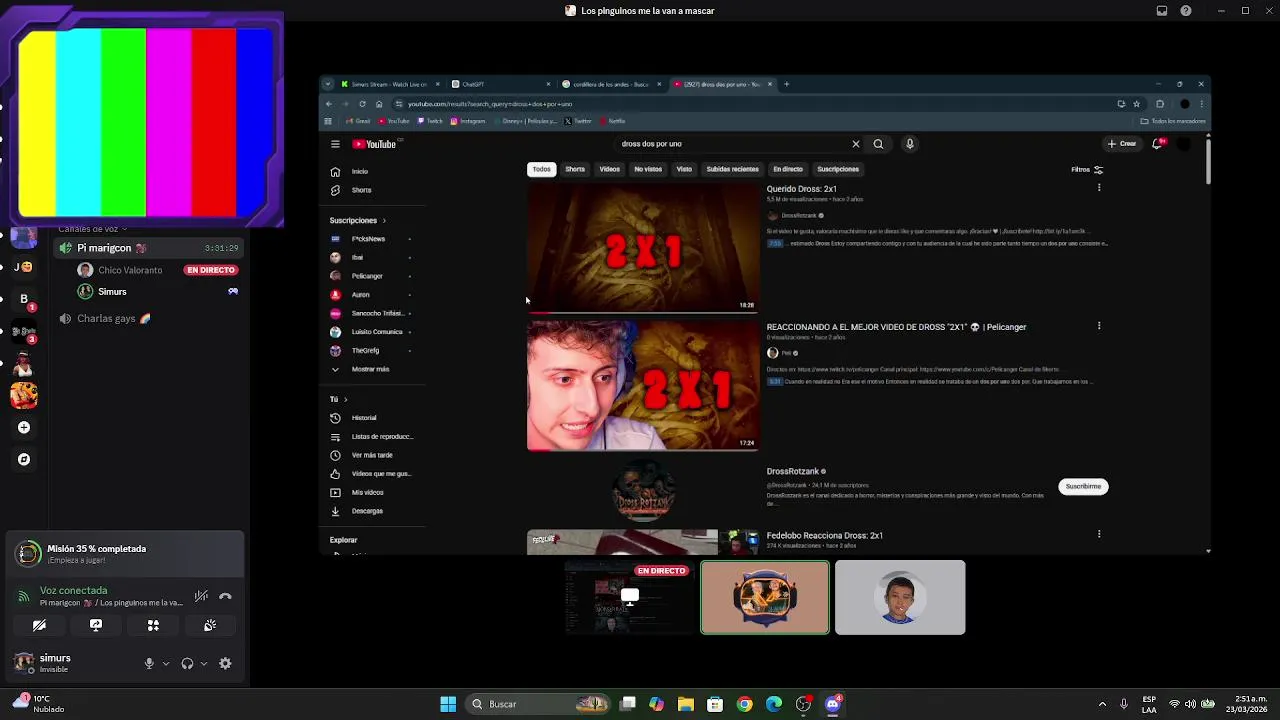This screenshot has height=720, width=1280.
Task: Deafen Discord headphones
Action: (187, 663)
